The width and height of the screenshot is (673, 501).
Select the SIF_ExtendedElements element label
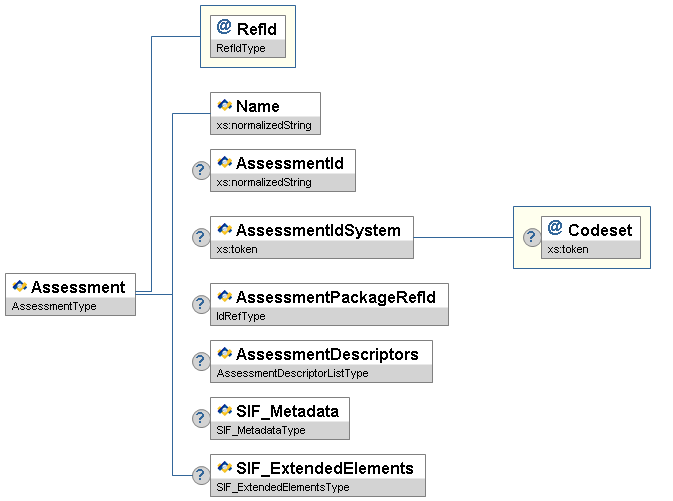(324, 468)
